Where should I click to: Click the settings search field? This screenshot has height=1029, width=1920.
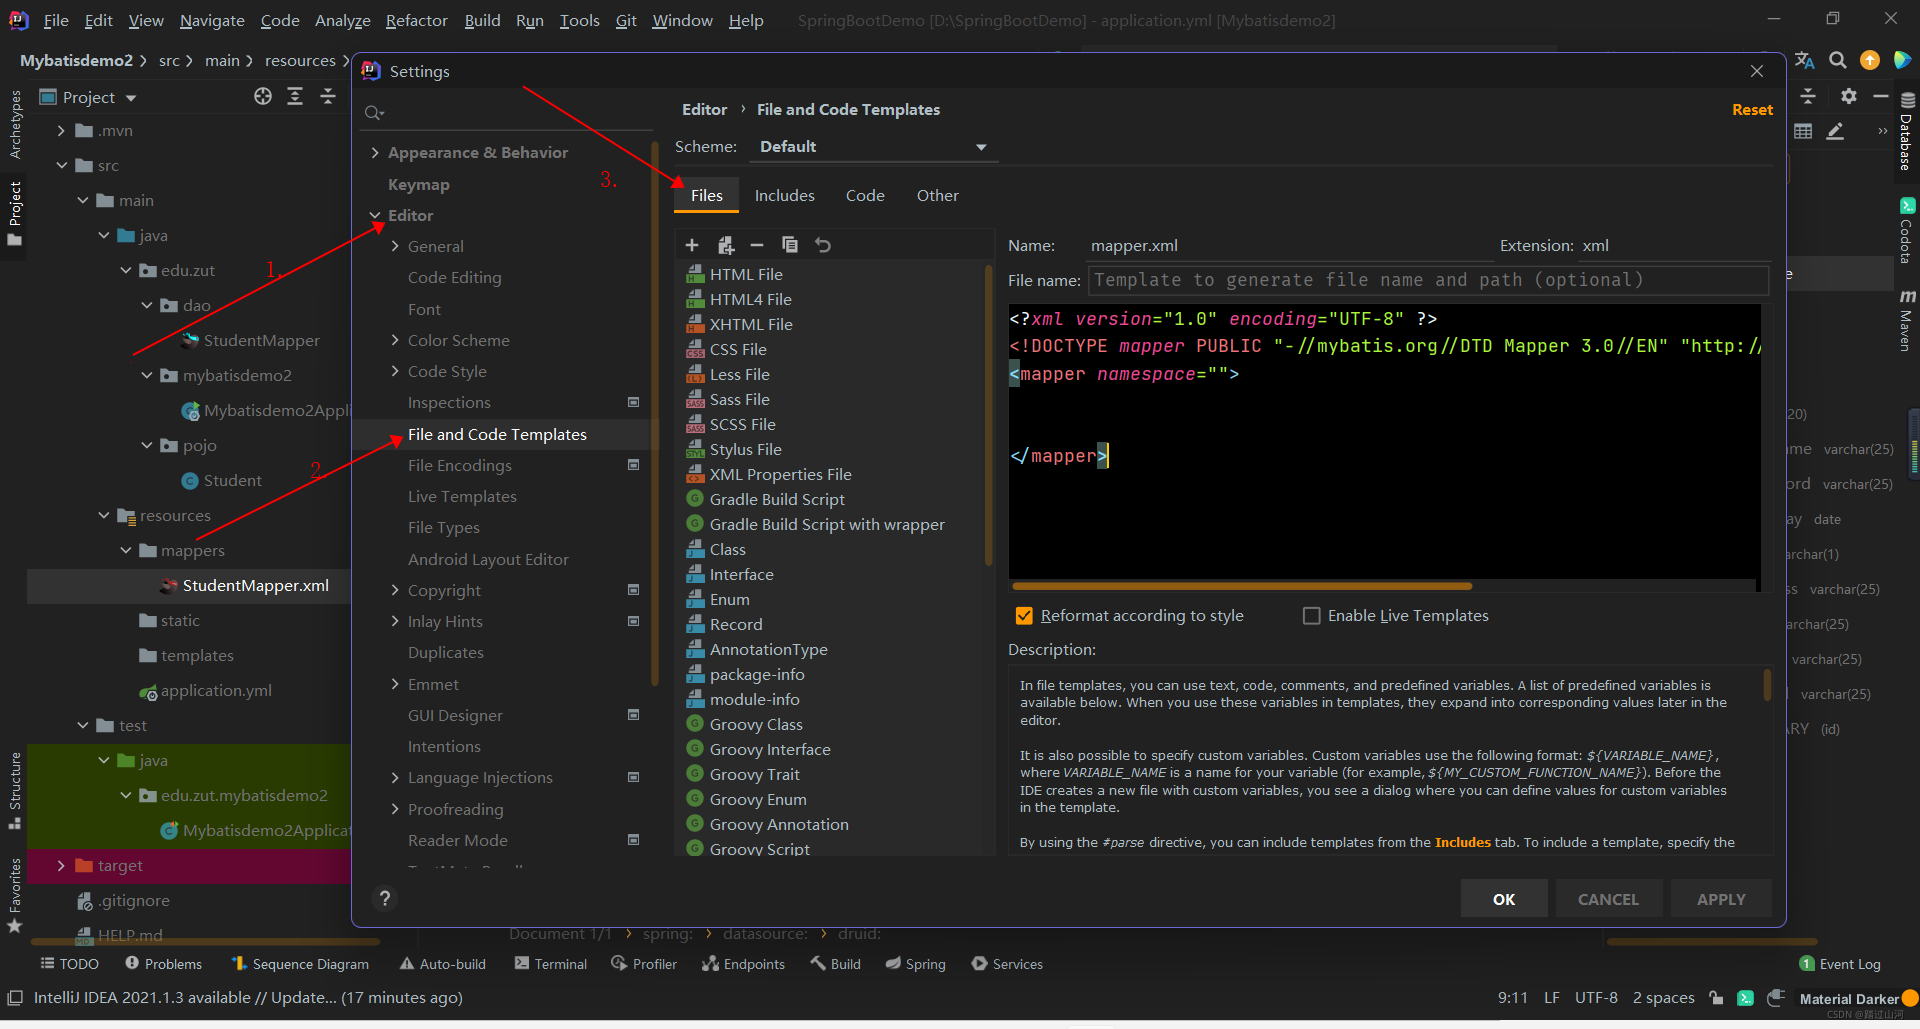click(x=505, y=113)
